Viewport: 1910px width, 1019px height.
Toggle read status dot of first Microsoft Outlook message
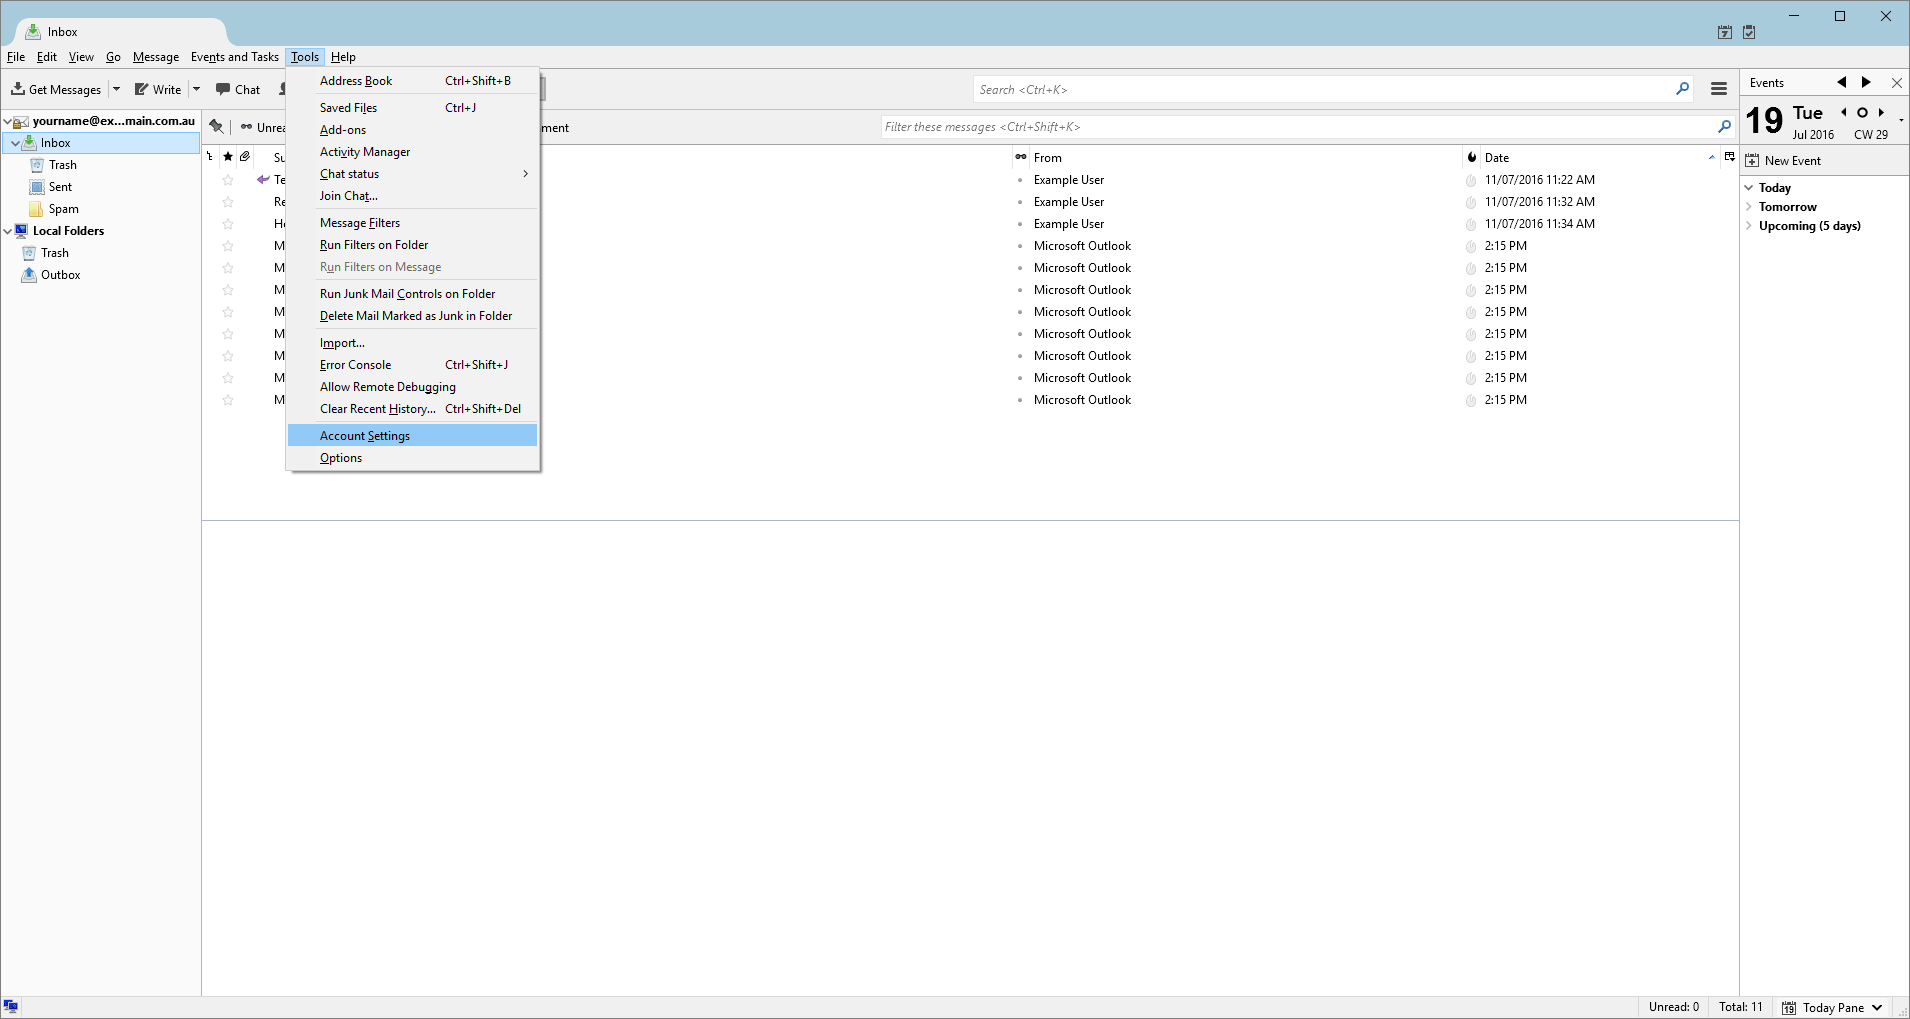[x=1020, y=246]
